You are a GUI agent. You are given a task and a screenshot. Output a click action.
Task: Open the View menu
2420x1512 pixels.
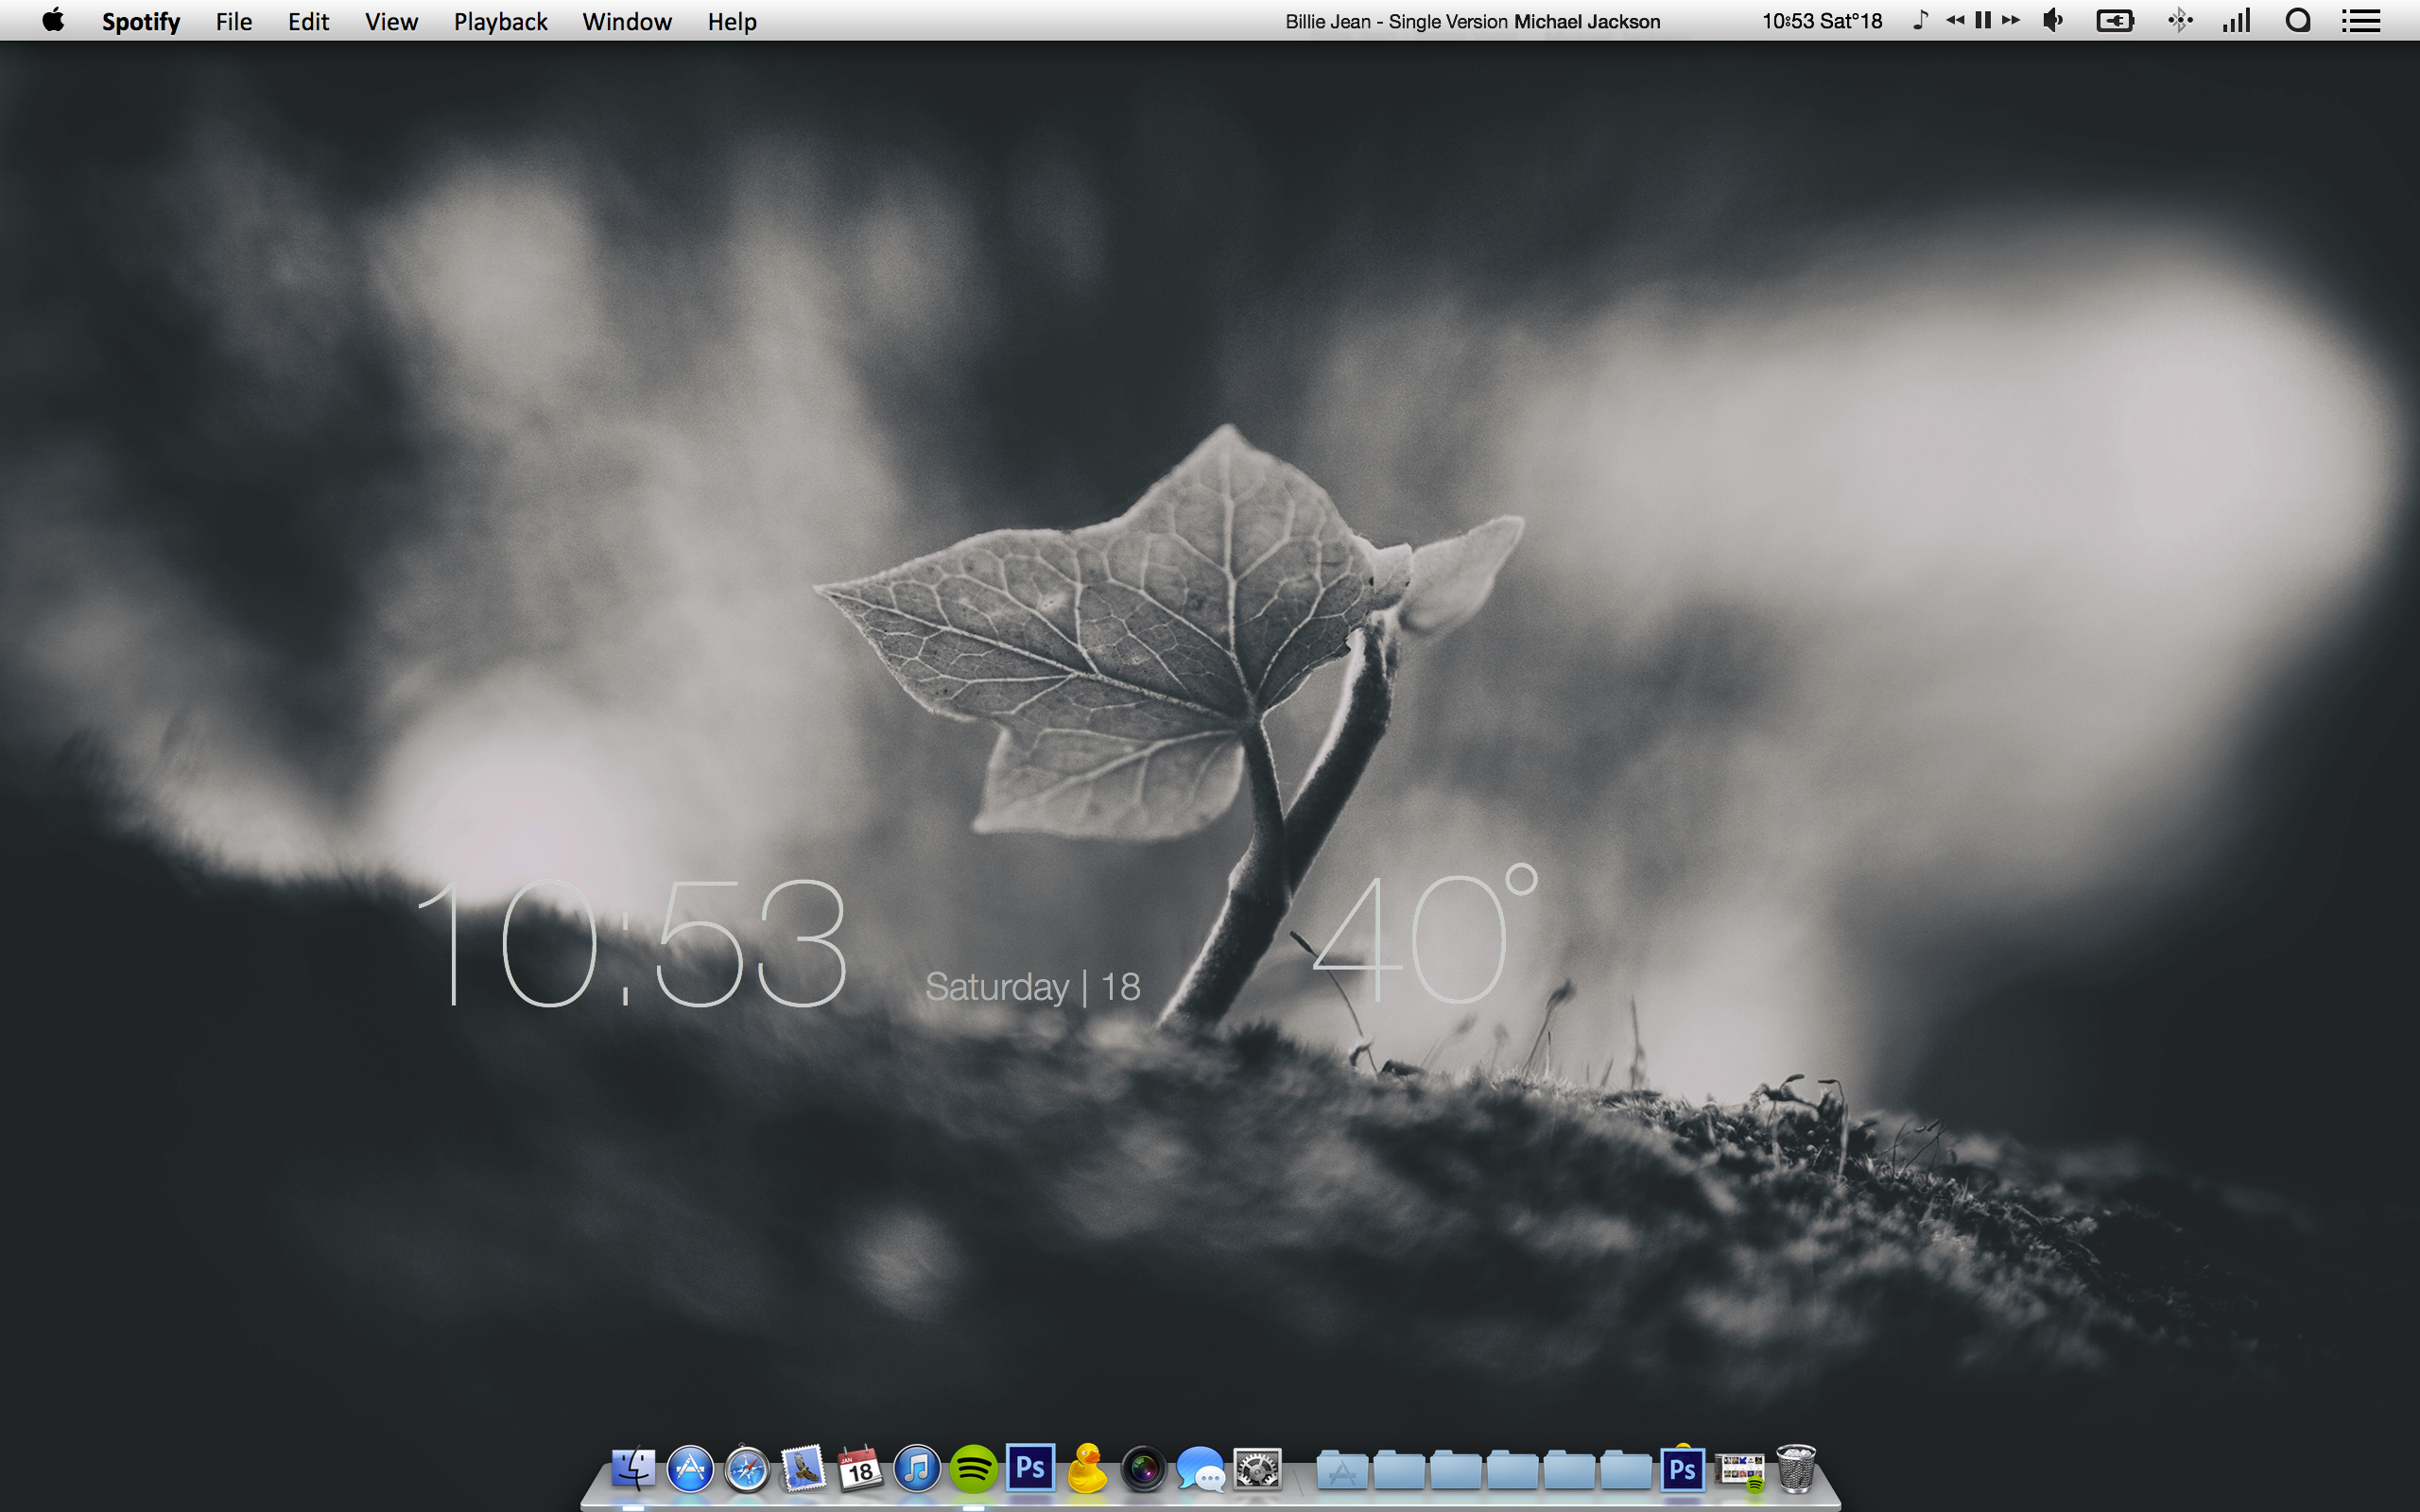[391, 21]
